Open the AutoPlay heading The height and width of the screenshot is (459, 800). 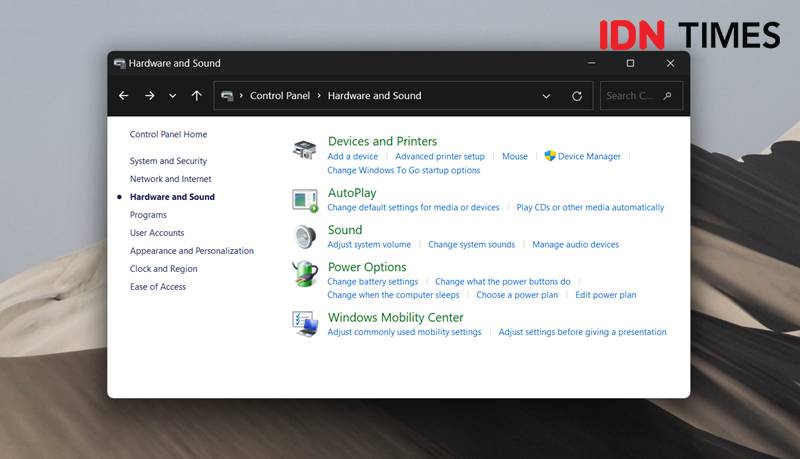click(x=352, y=193)
